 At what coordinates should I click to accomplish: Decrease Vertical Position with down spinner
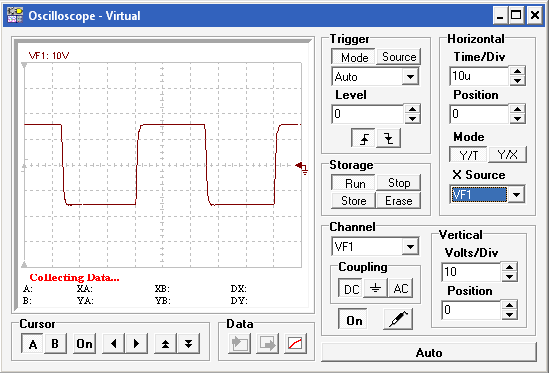coord(509,315)
